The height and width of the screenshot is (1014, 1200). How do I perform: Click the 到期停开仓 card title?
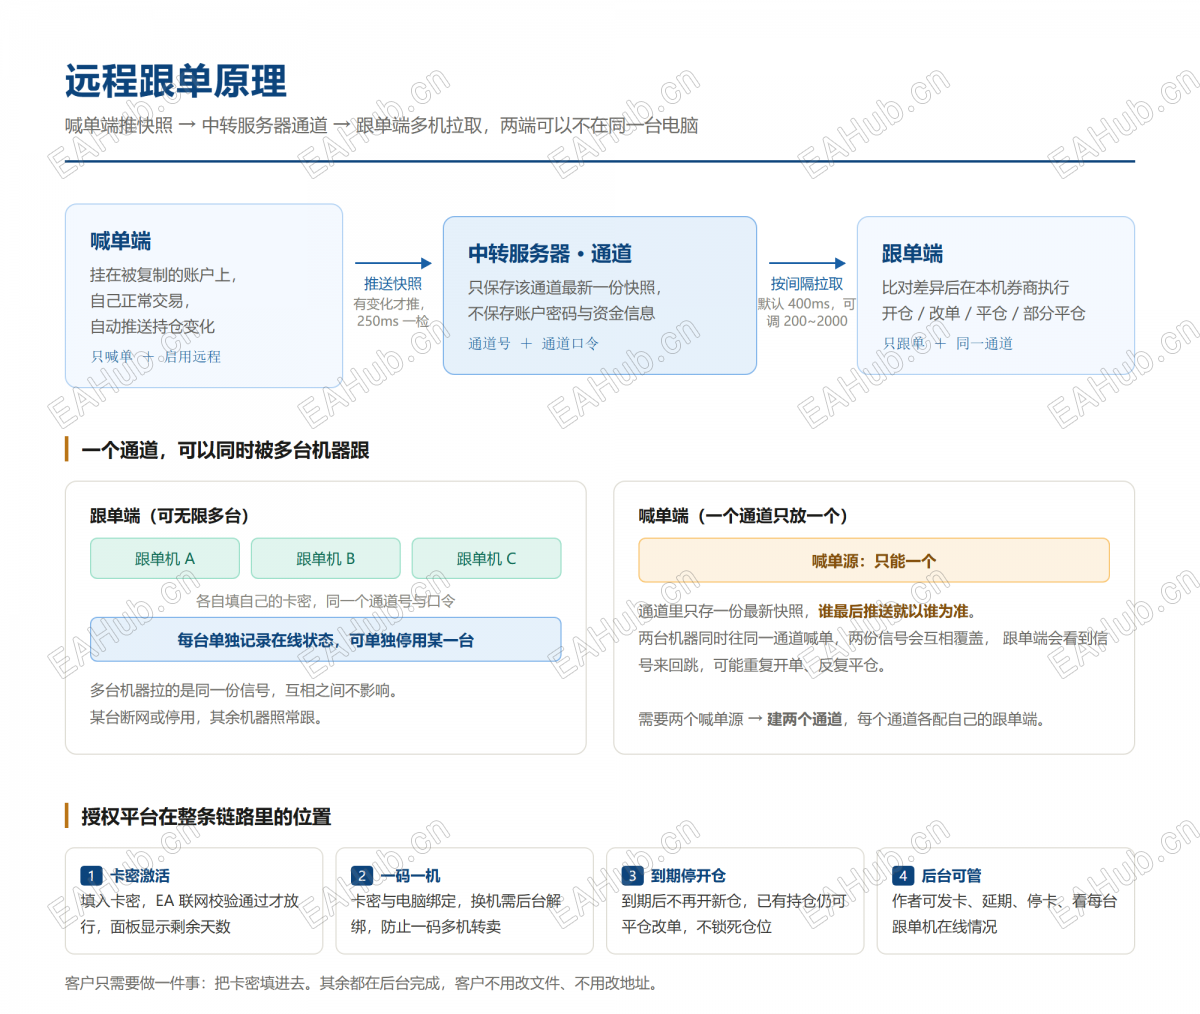(x=688, y=876)
